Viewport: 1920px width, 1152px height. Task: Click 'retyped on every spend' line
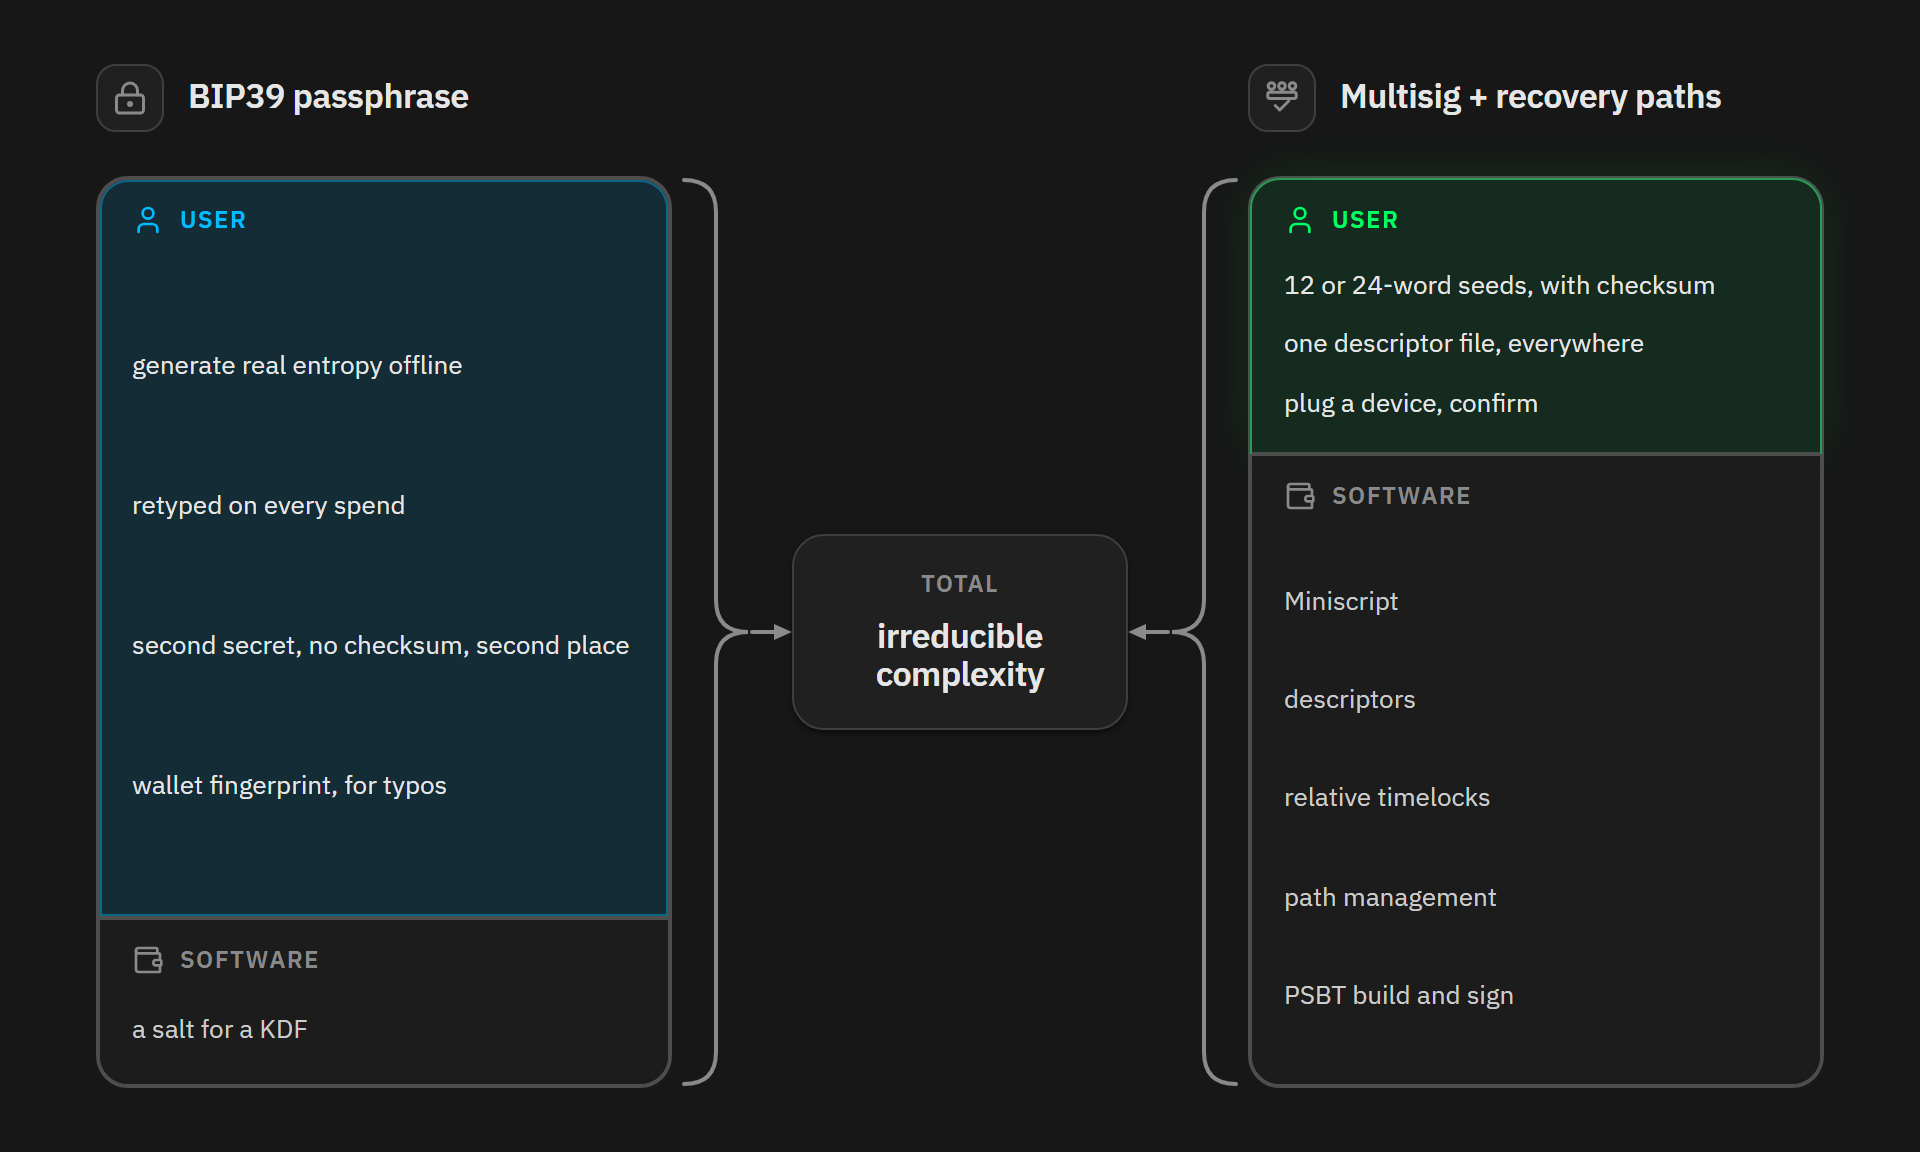(268, 506)
